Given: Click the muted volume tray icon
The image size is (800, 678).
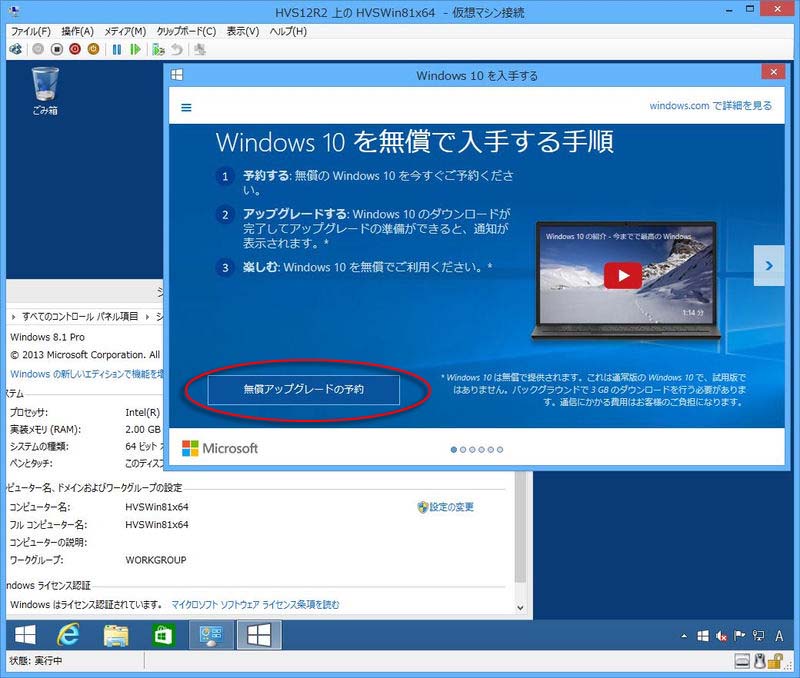Looking at the screenshot, I should pos(721,636).
